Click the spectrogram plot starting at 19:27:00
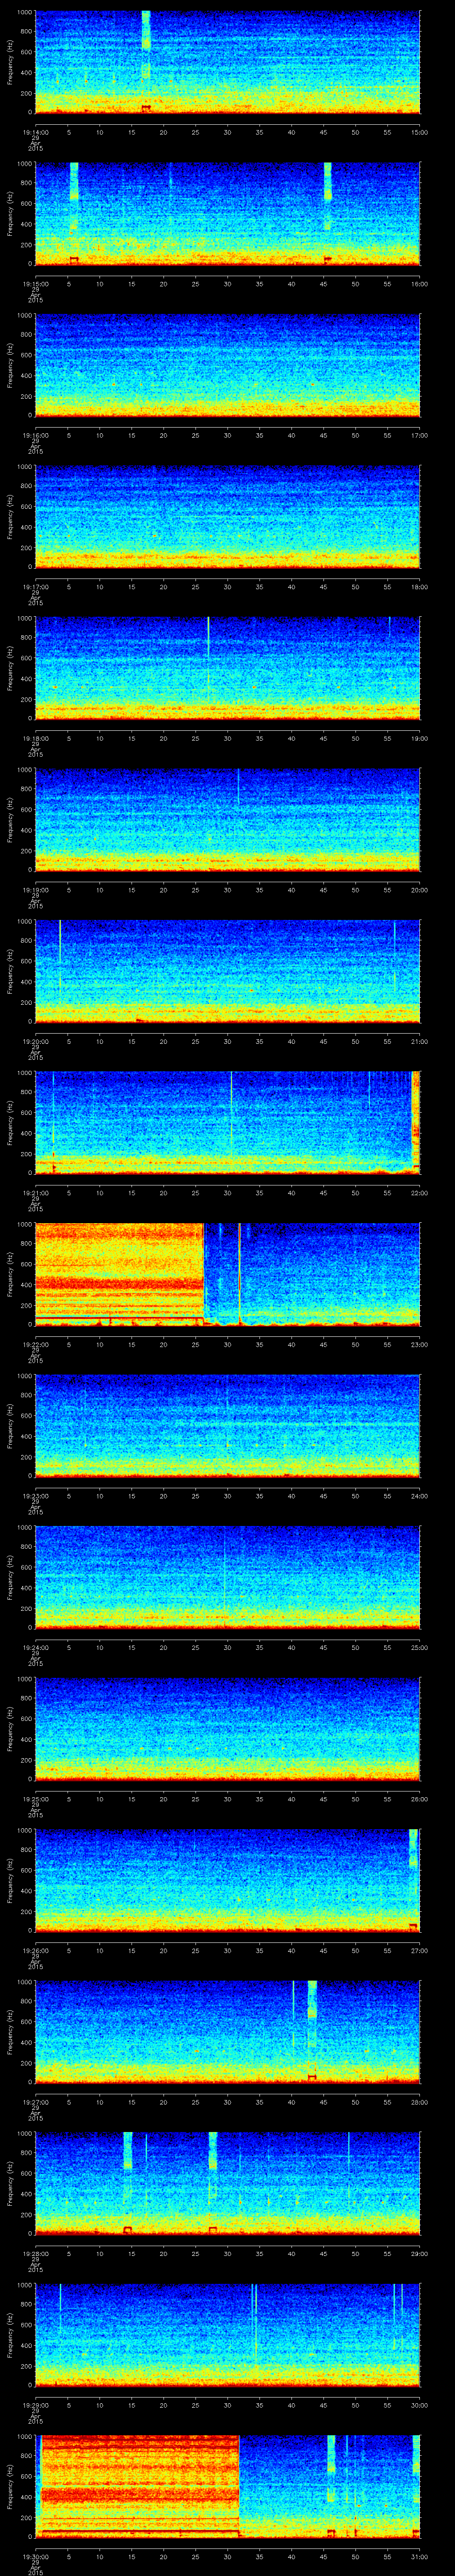 pos(227,2032)
